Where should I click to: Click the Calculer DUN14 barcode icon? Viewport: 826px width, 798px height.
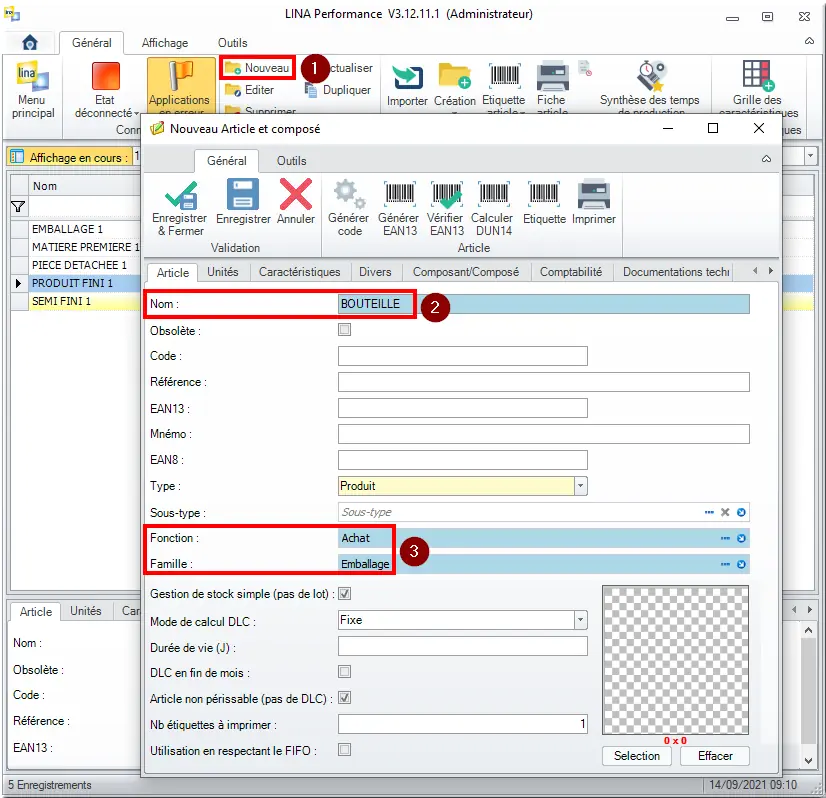(x=494, y=194)
